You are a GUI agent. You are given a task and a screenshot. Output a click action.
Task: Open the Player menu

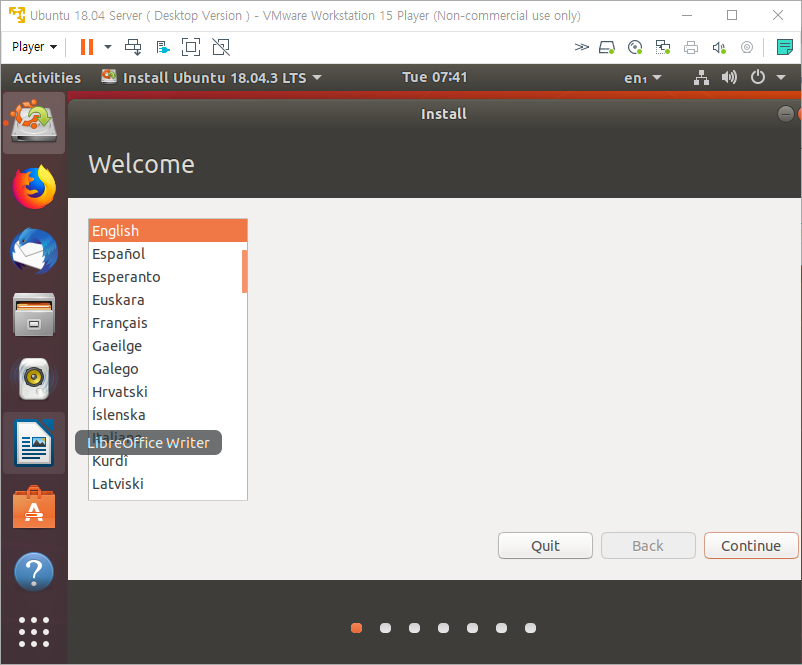point(34,47)
